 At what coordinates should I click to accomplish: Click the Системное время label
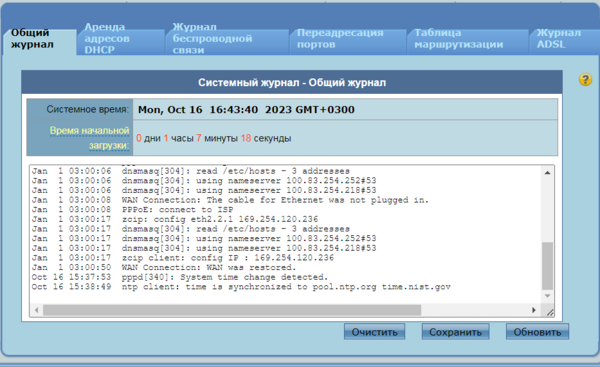87,109
